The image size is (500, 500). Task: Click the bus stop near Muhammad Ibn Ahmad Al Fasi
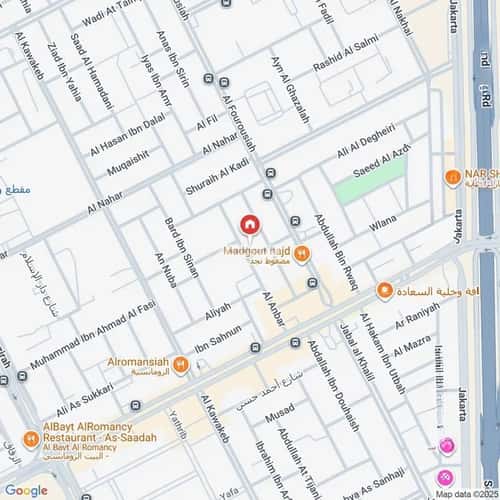[22, 376]
